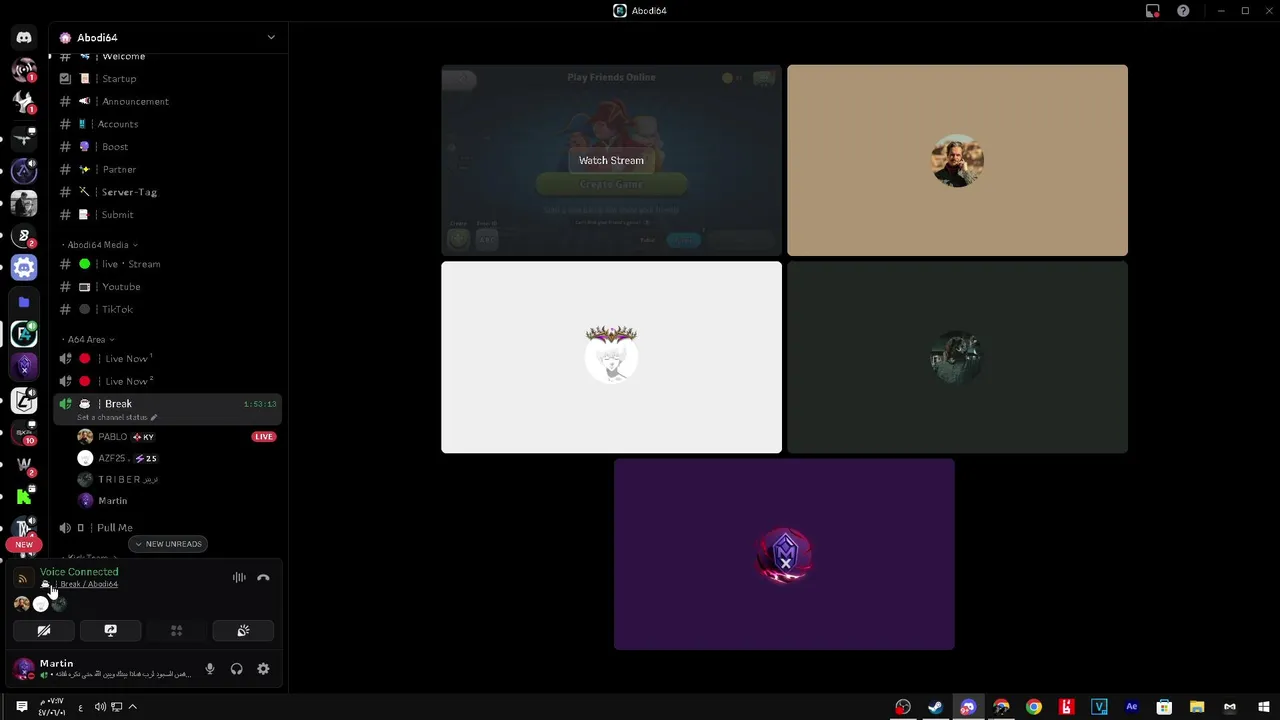
Task: Toggle headphone deafen next to Martin
Action: [237, 669]
